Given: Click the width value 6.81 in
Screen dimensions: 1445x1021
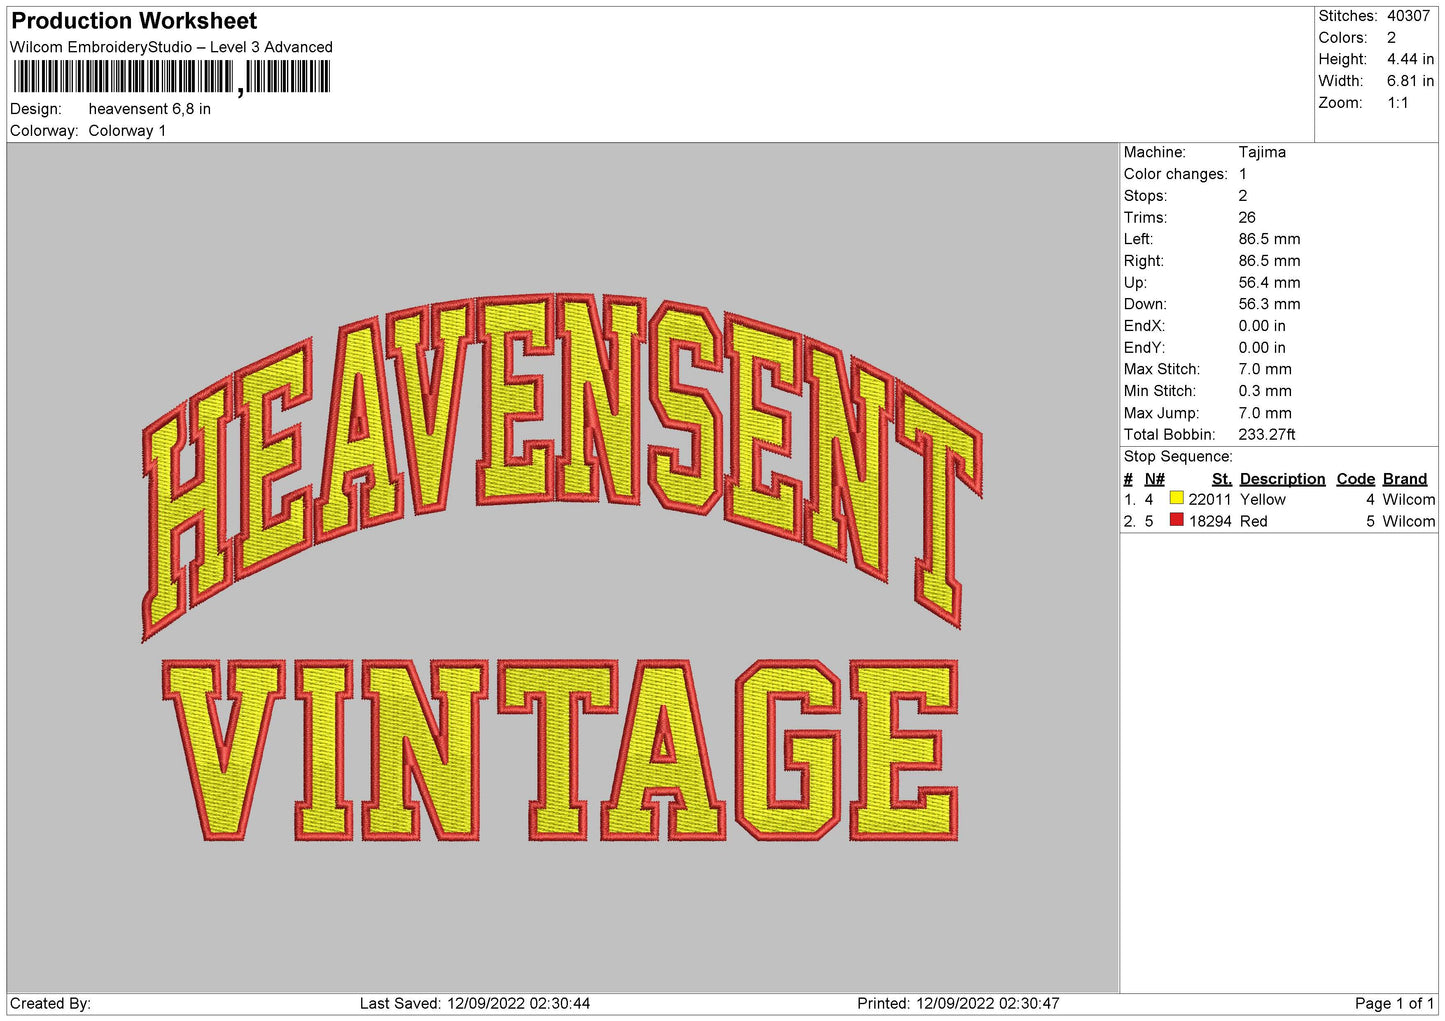Looking at the screenshot, I should pos(1410,81).
